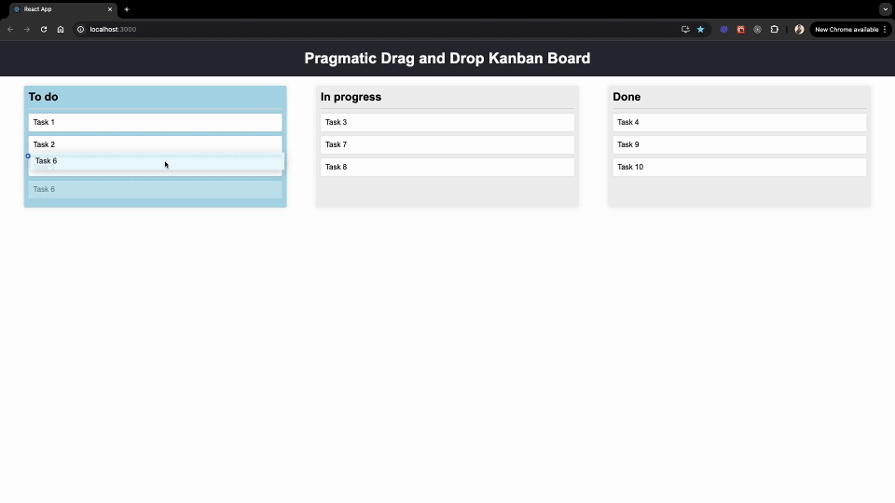This screenshot has width=895, height=503.
Task: Bookmark this page with the star icon
Action: pos(700,29)
